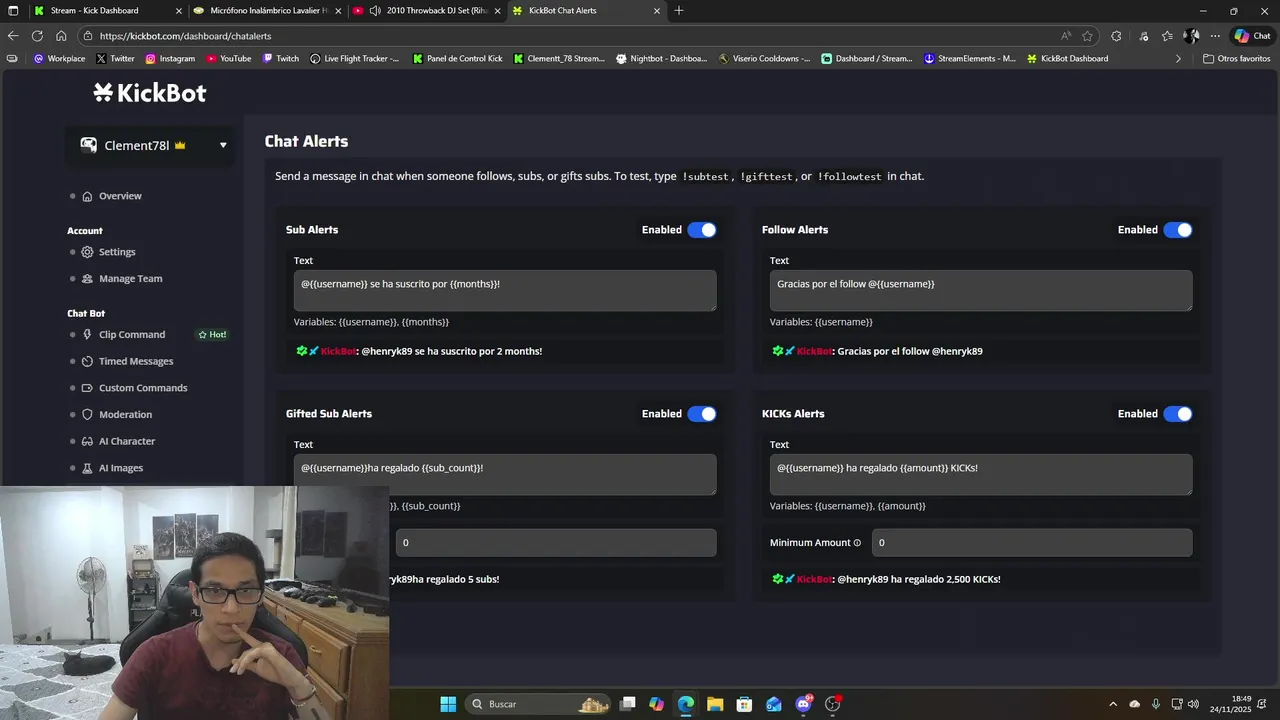Open browser settings three-dots menu
1280x720 pixels.
pos(1215,36)
